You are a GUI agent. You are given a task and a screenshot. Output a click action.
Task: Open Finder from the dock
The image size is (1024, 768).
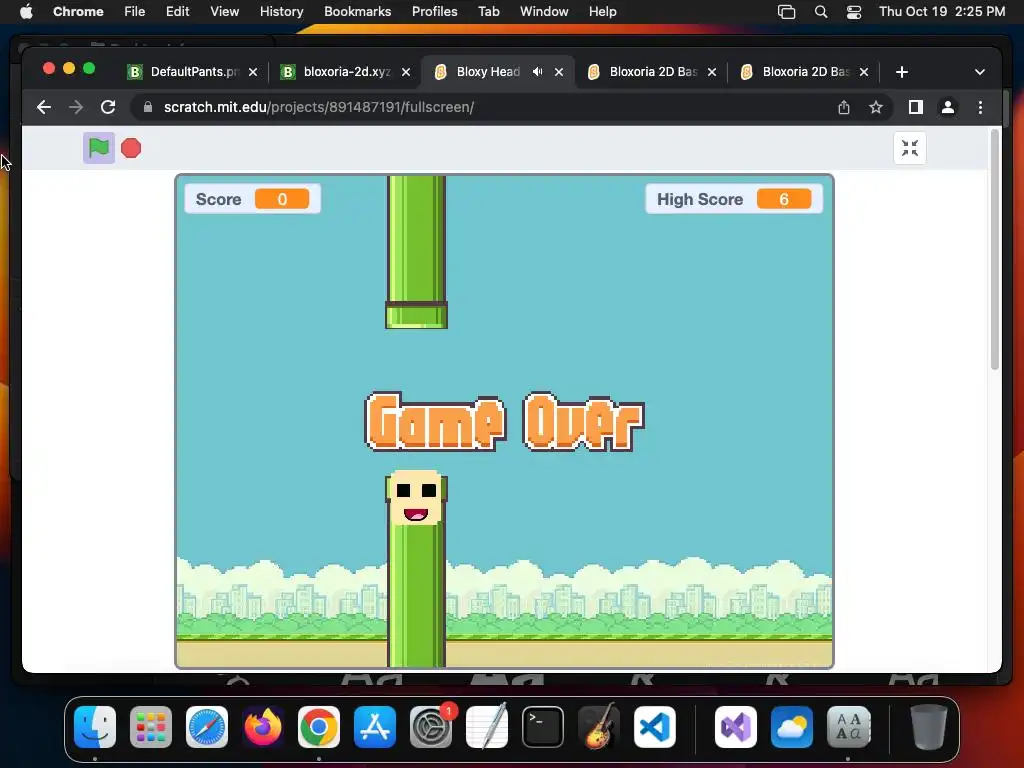click(x=95, y=727)
